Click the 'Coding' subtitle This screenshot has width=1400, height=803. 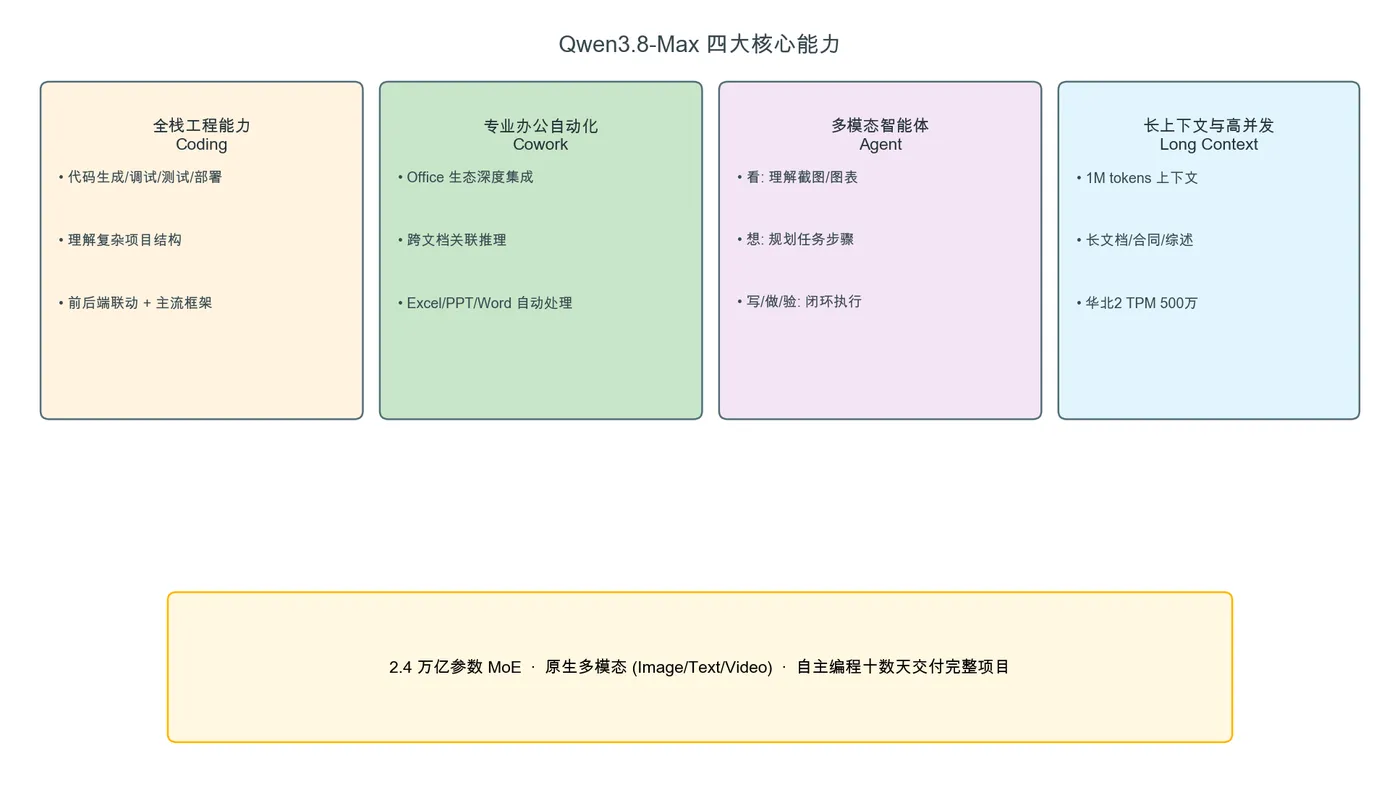201,144
